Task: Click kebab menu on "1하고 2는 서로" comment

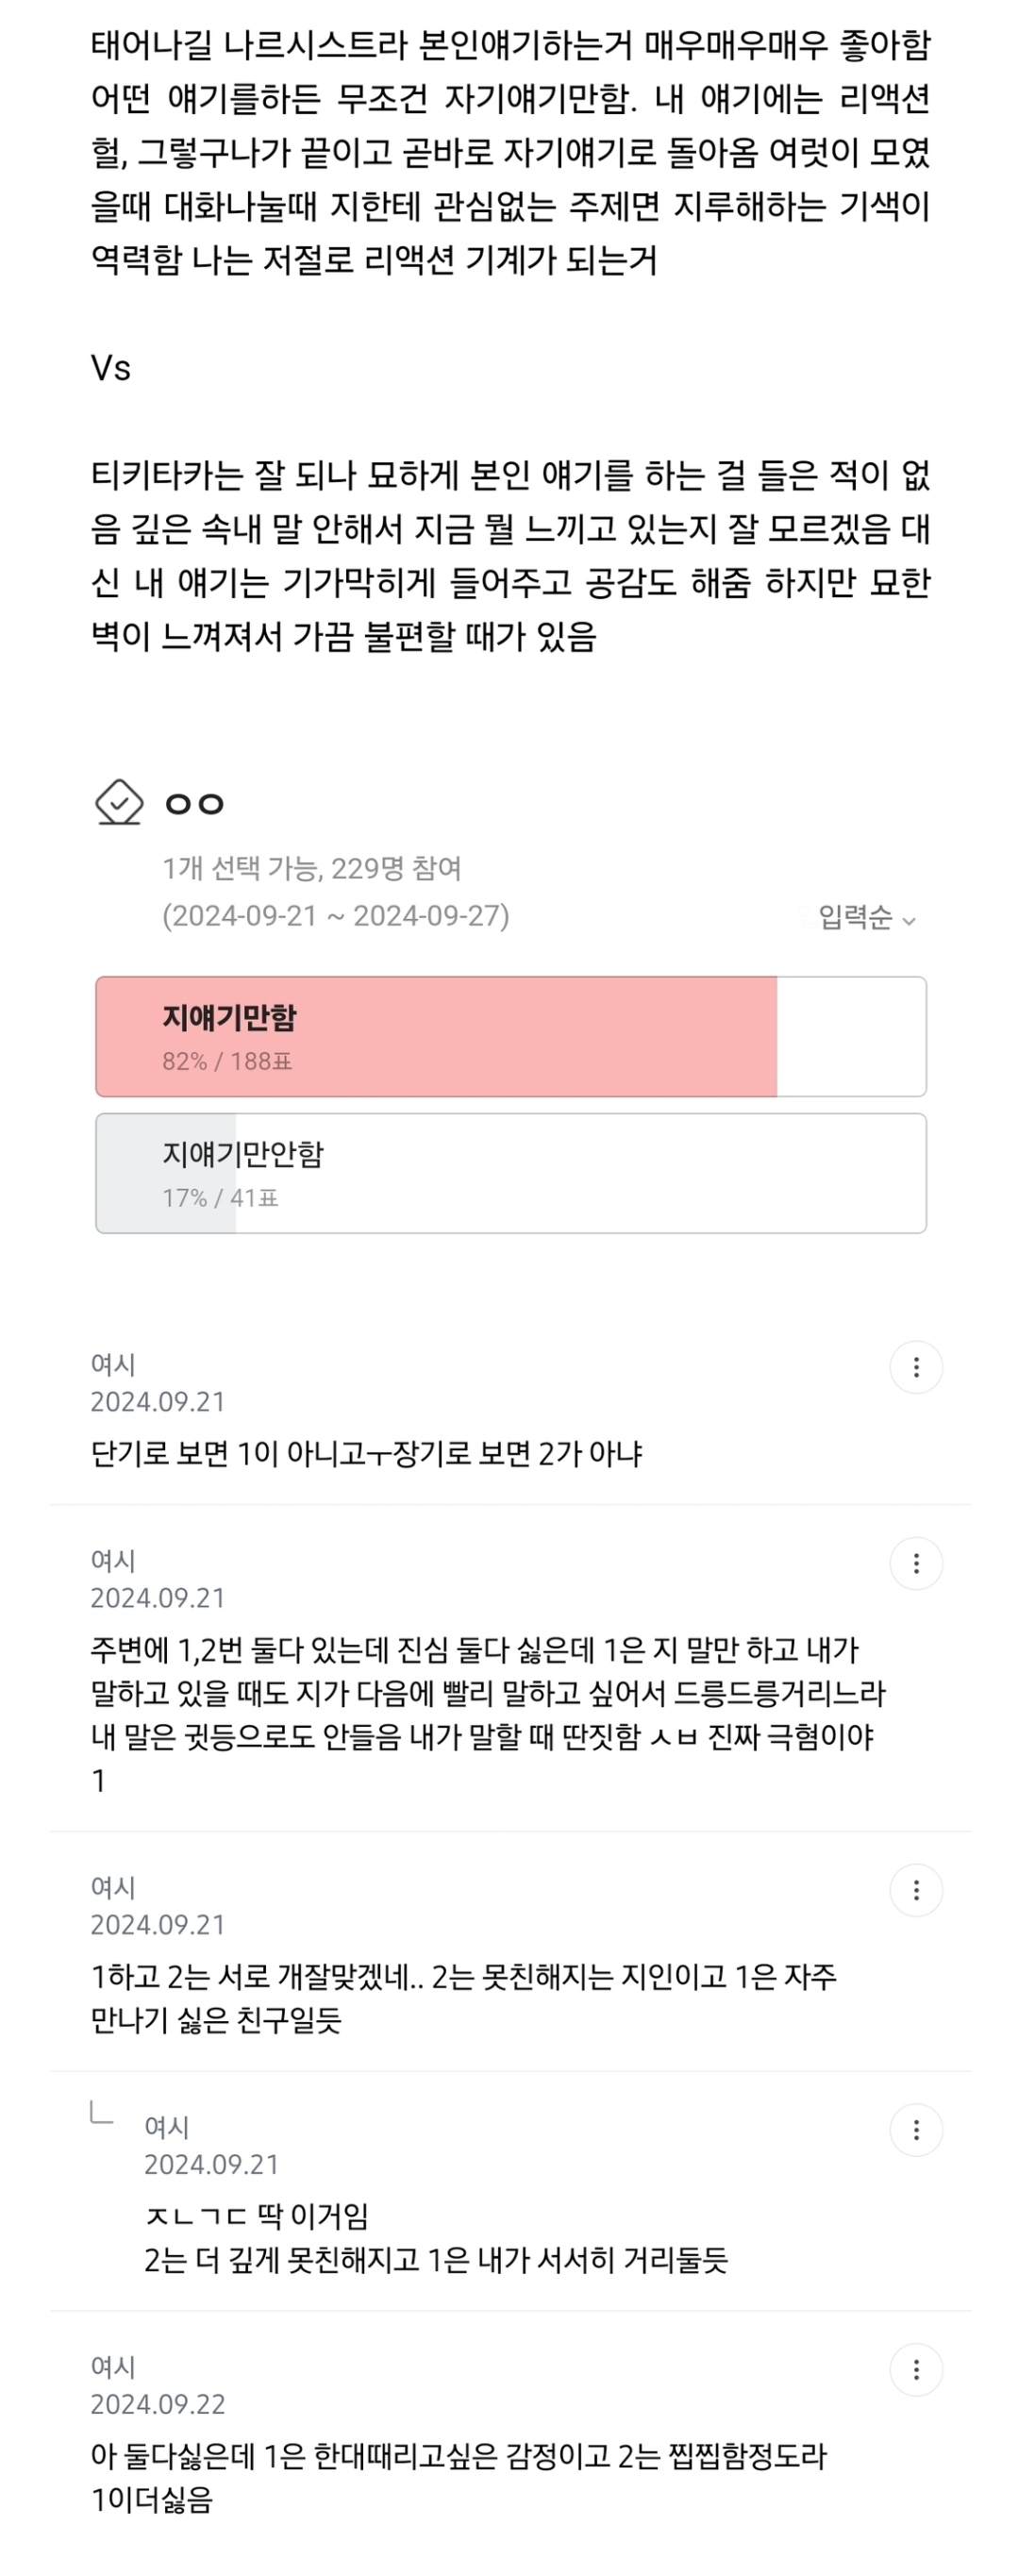Action: (915, 1890)
